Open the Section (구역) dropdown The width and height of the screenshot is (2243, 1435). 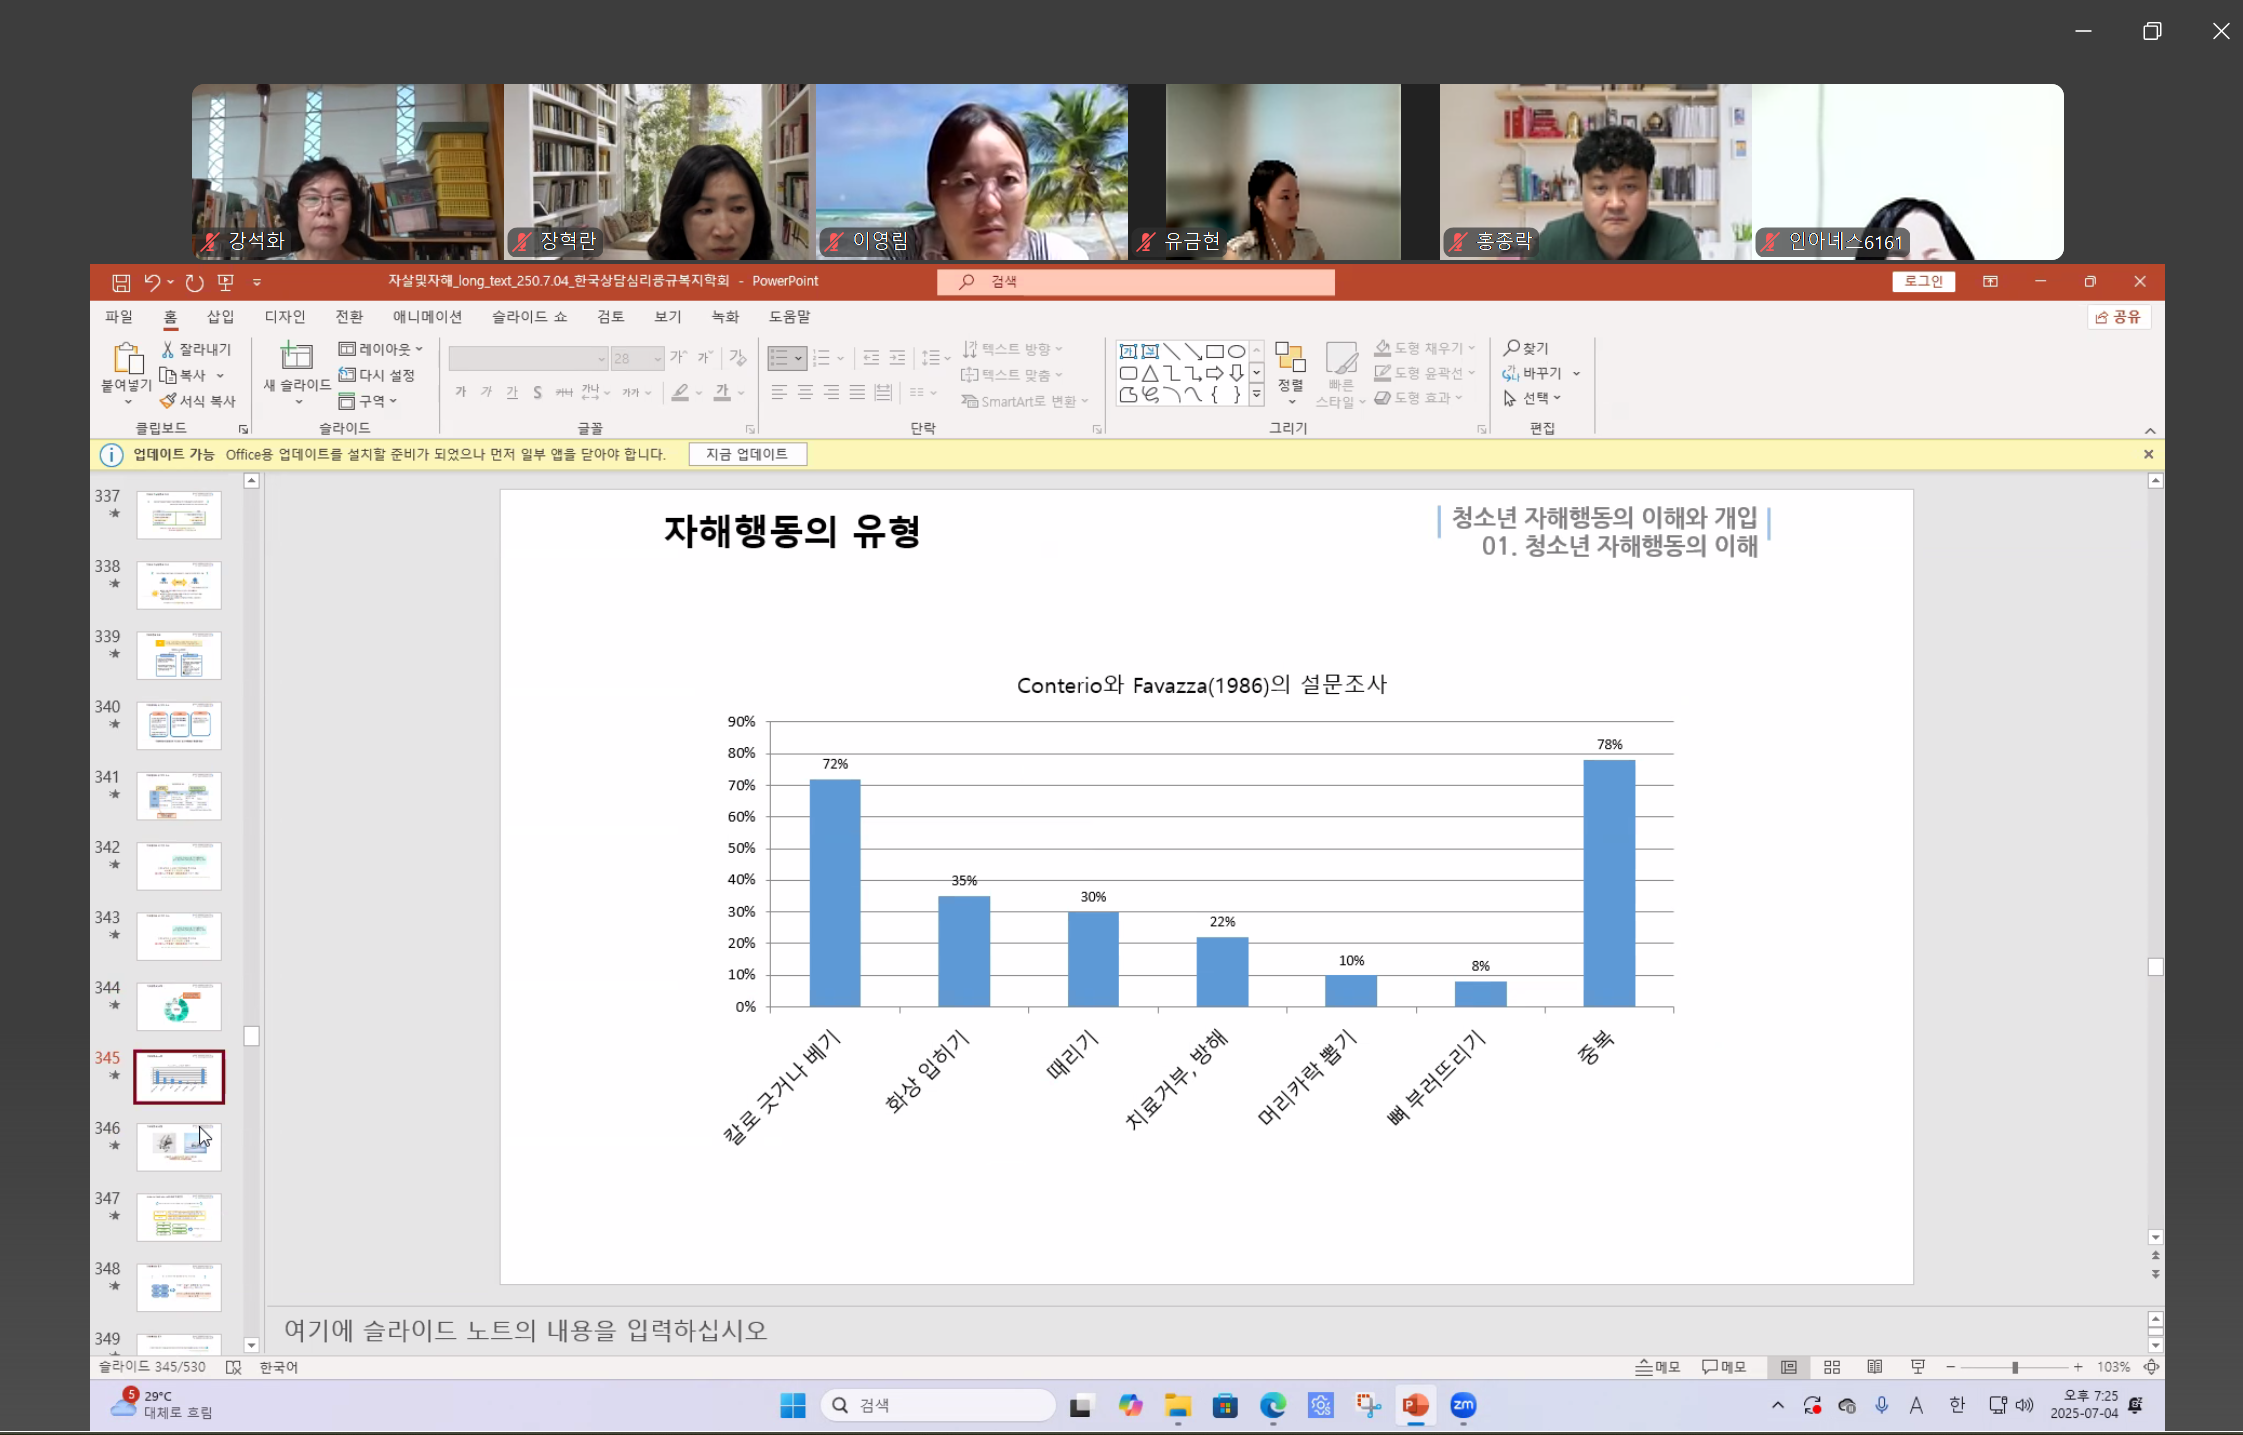point(368,401)
